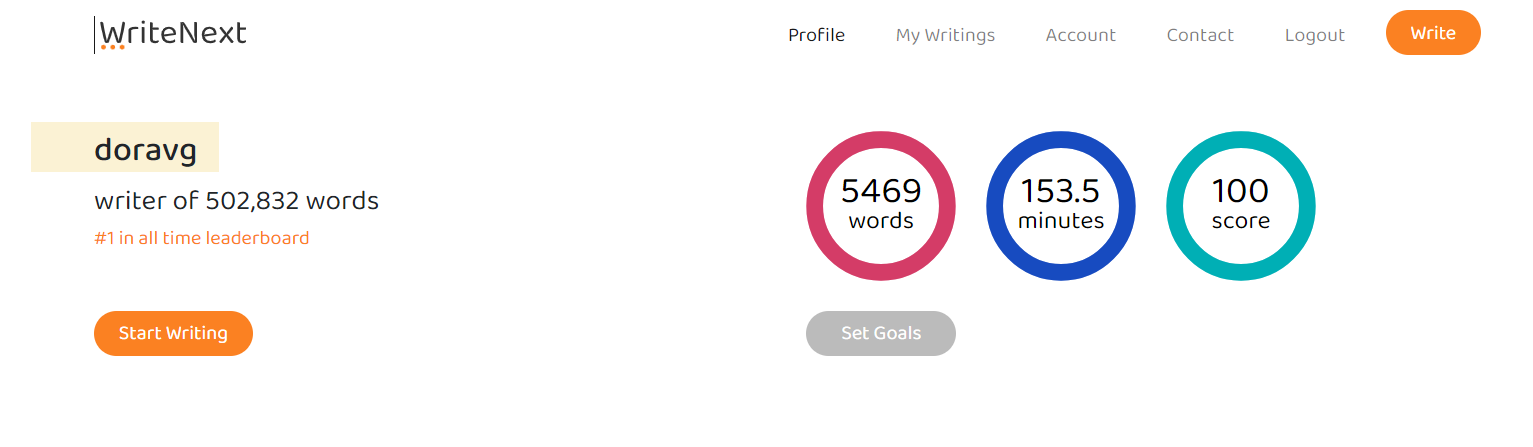
Task: Open the Profile page
Action: tap(816, 35)
